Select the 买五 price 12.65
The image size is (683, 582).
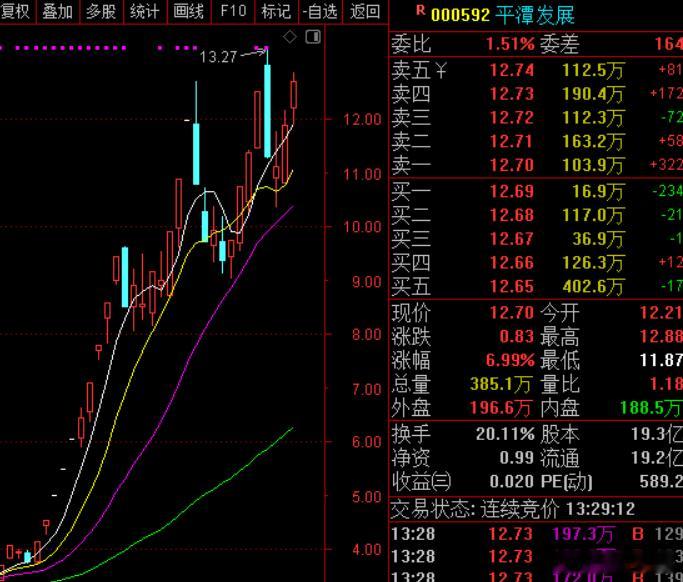tap(512, 286)
